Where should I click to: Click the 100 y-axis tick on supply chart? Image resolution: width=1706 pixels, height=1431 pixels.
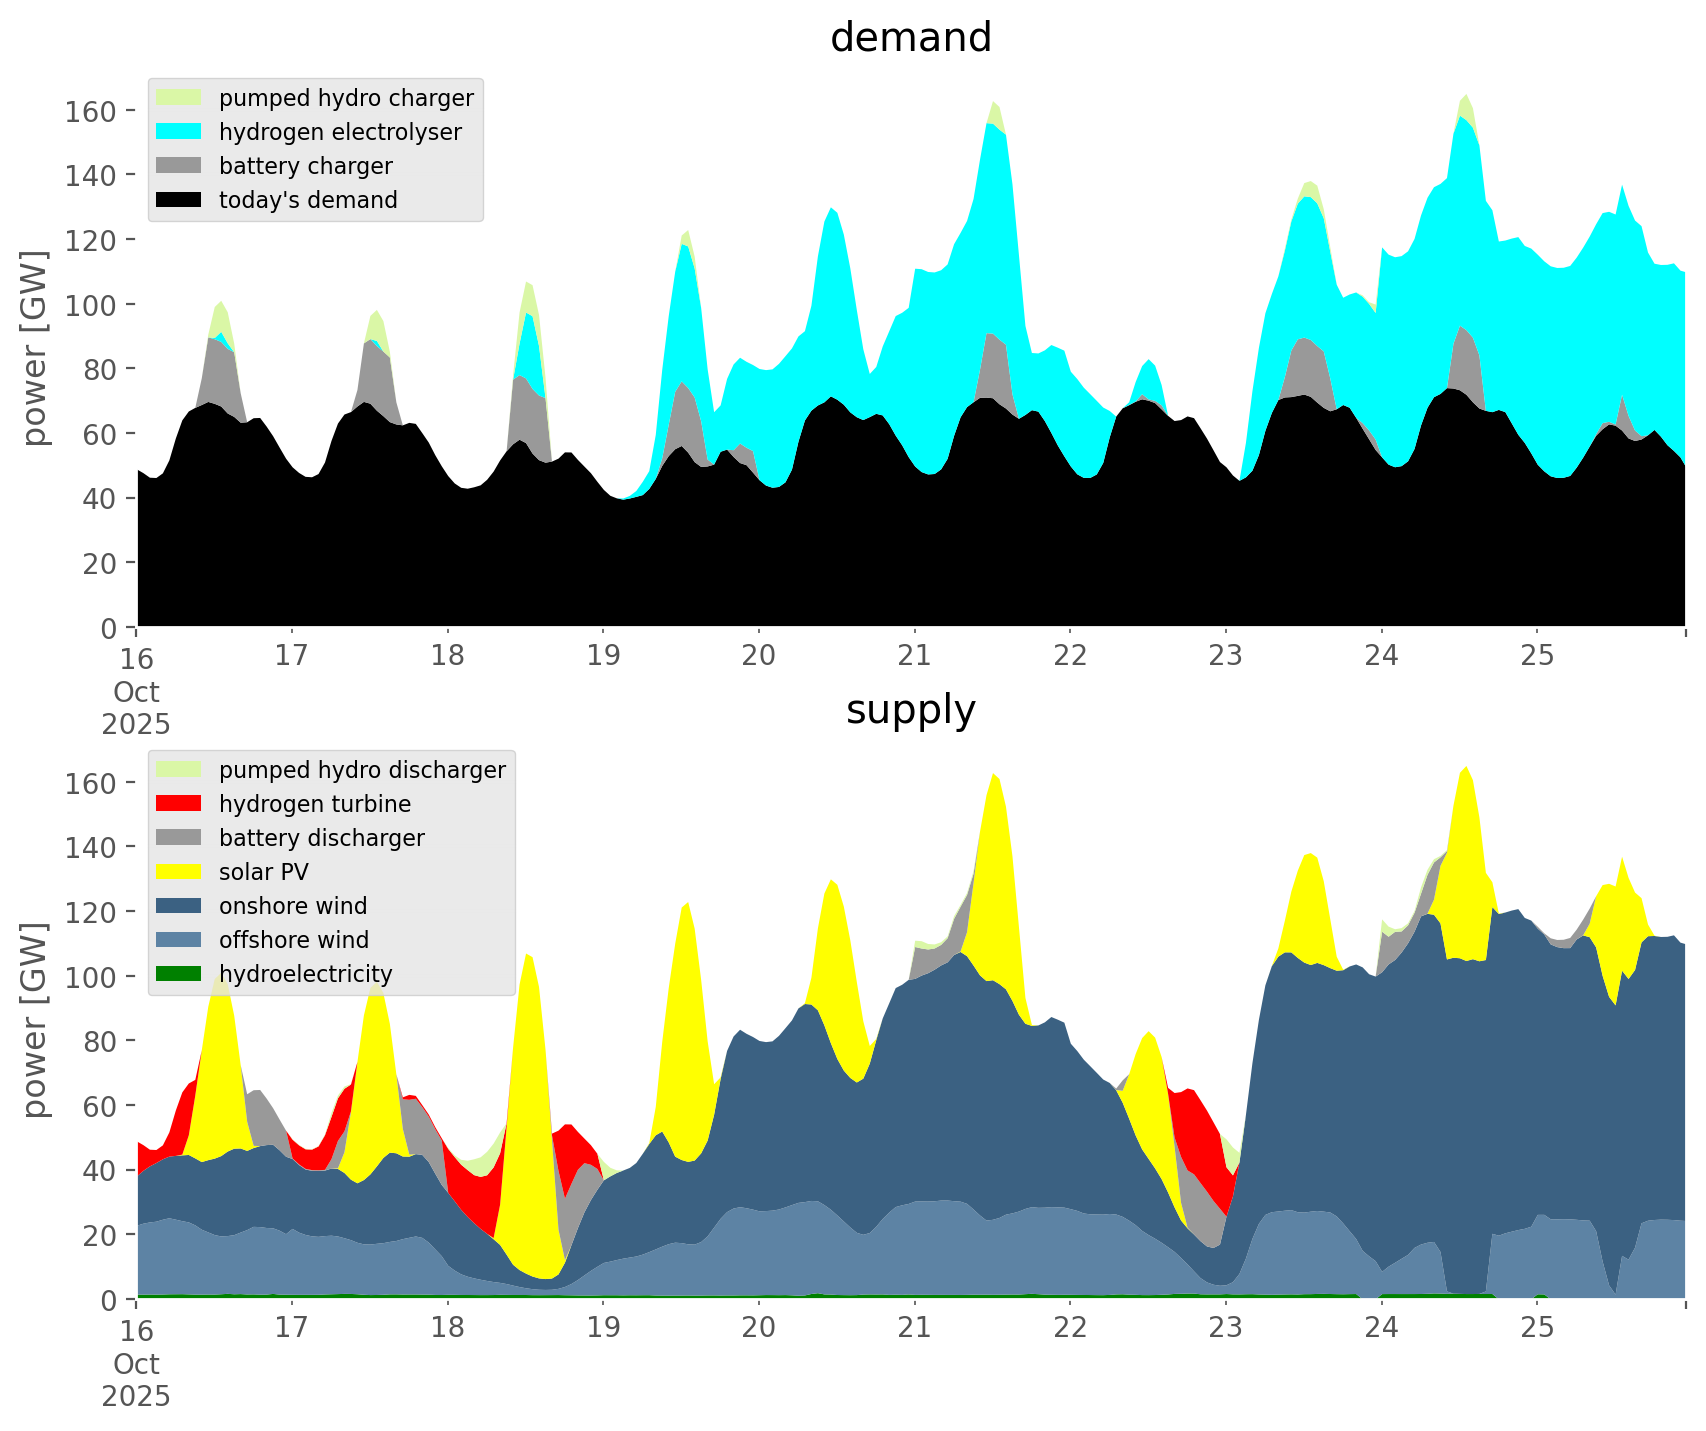90,977
